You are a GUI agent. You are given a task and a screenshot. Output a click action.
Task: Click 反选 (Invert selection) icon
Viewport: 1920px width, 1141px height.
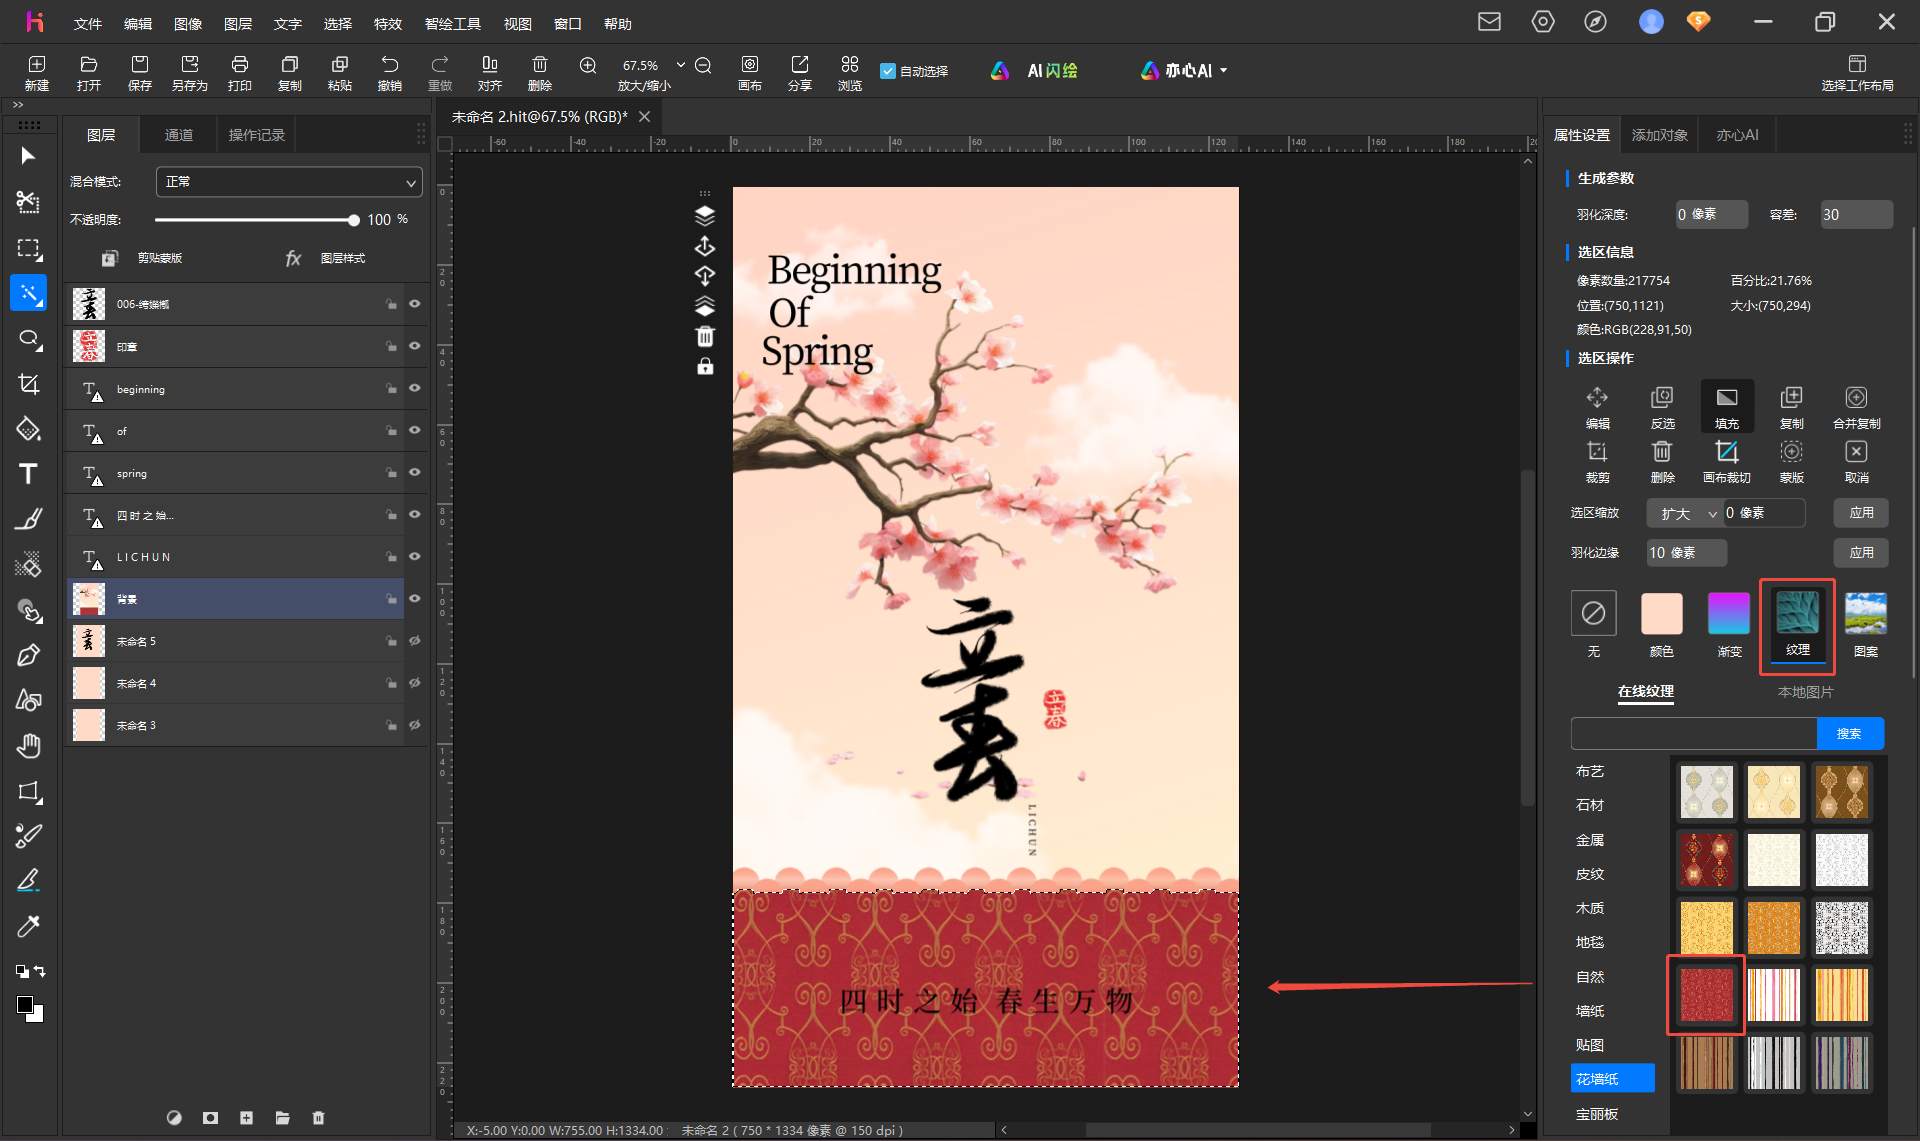1662,407
